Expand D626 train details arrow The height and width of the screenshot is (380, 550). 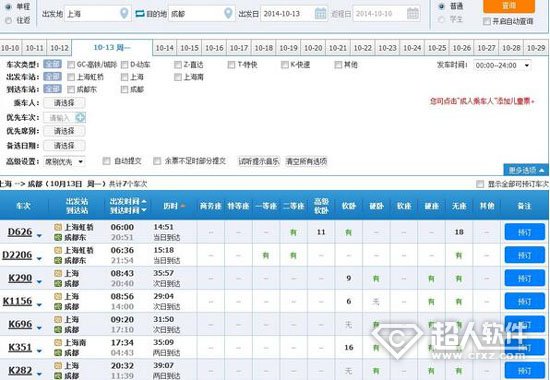coord(39,235)
